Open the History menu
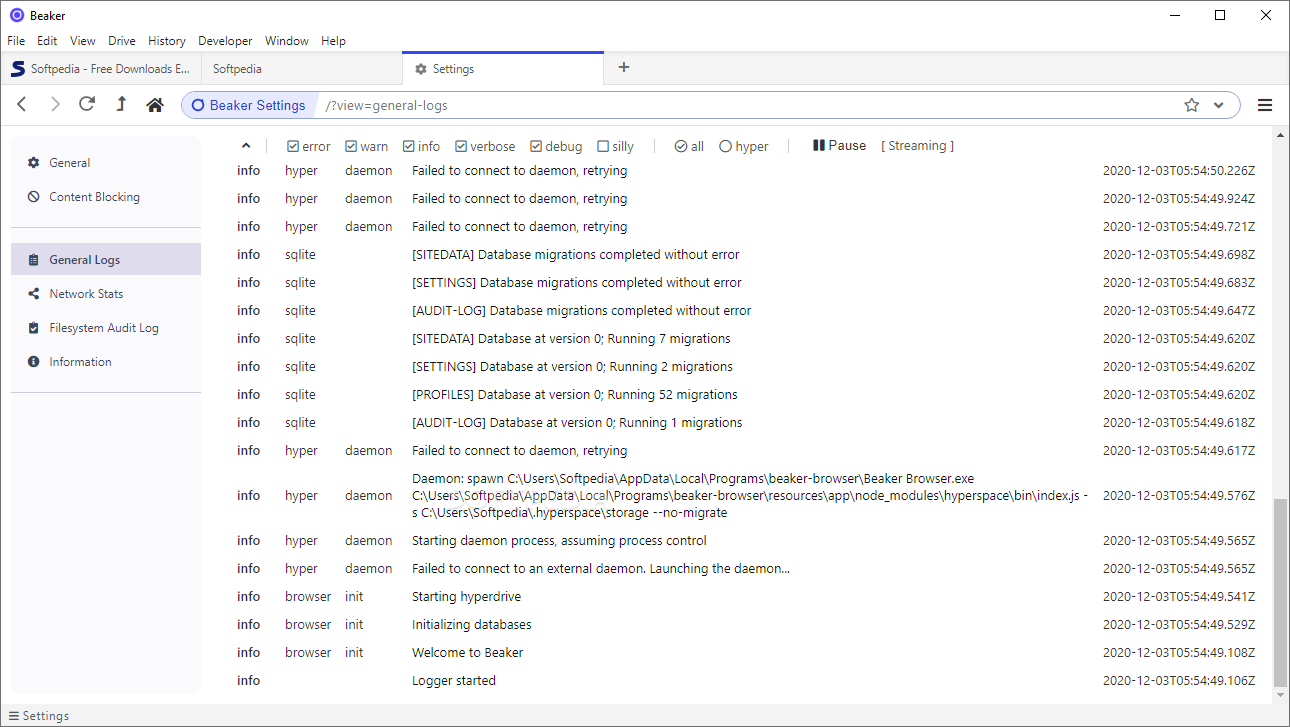Image resolution: width=1290 pixels, height=727 pixels. [167, 41]
